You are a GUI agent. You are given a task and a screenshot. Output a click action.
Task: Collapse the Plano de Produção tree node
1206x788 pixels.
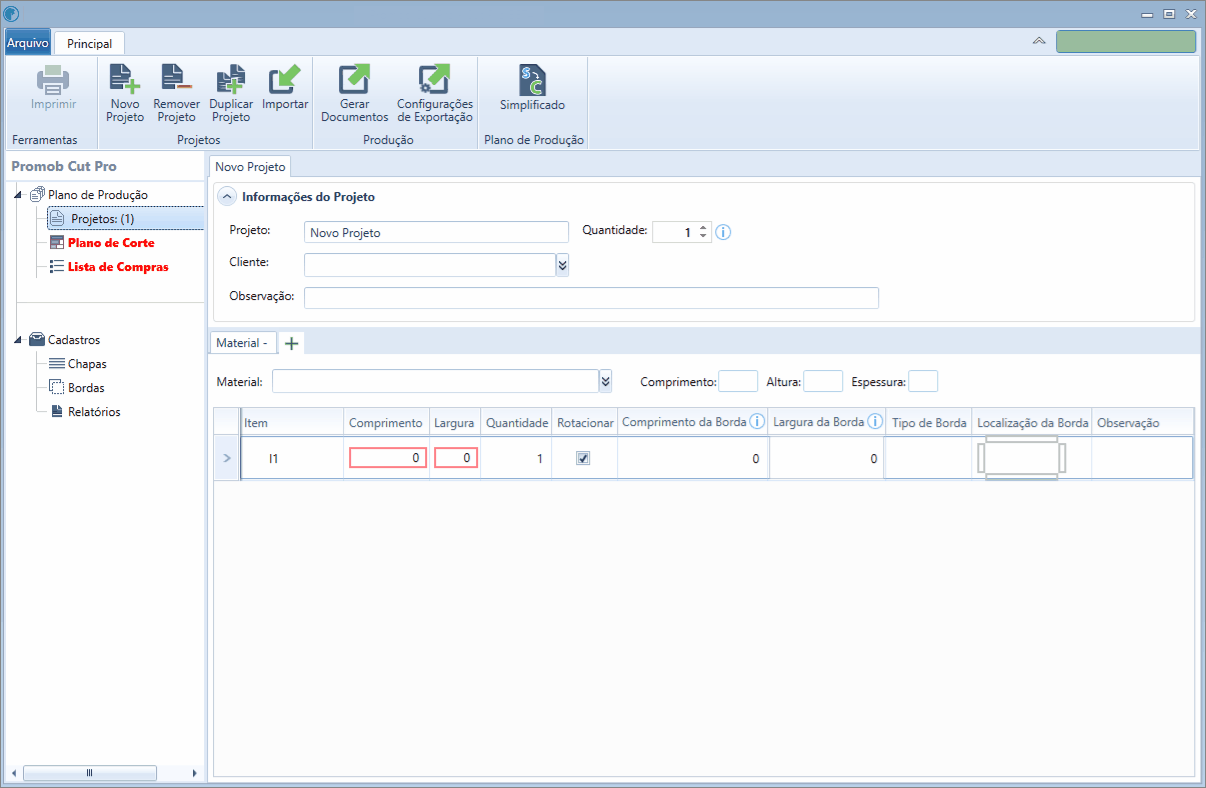(19, 194)
